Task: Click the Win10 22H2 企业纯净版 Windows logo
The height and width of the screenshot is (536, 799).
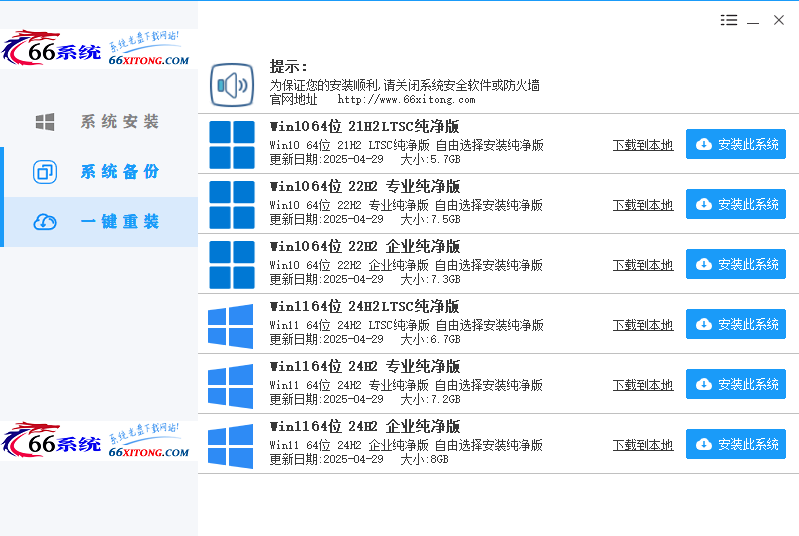Action: tap(232, 265)
